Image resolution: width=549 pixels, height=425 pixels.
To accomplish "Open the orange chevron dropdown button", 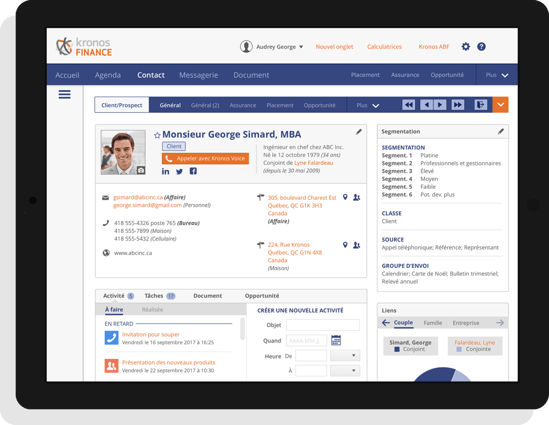I will click(x=500, y=105).
